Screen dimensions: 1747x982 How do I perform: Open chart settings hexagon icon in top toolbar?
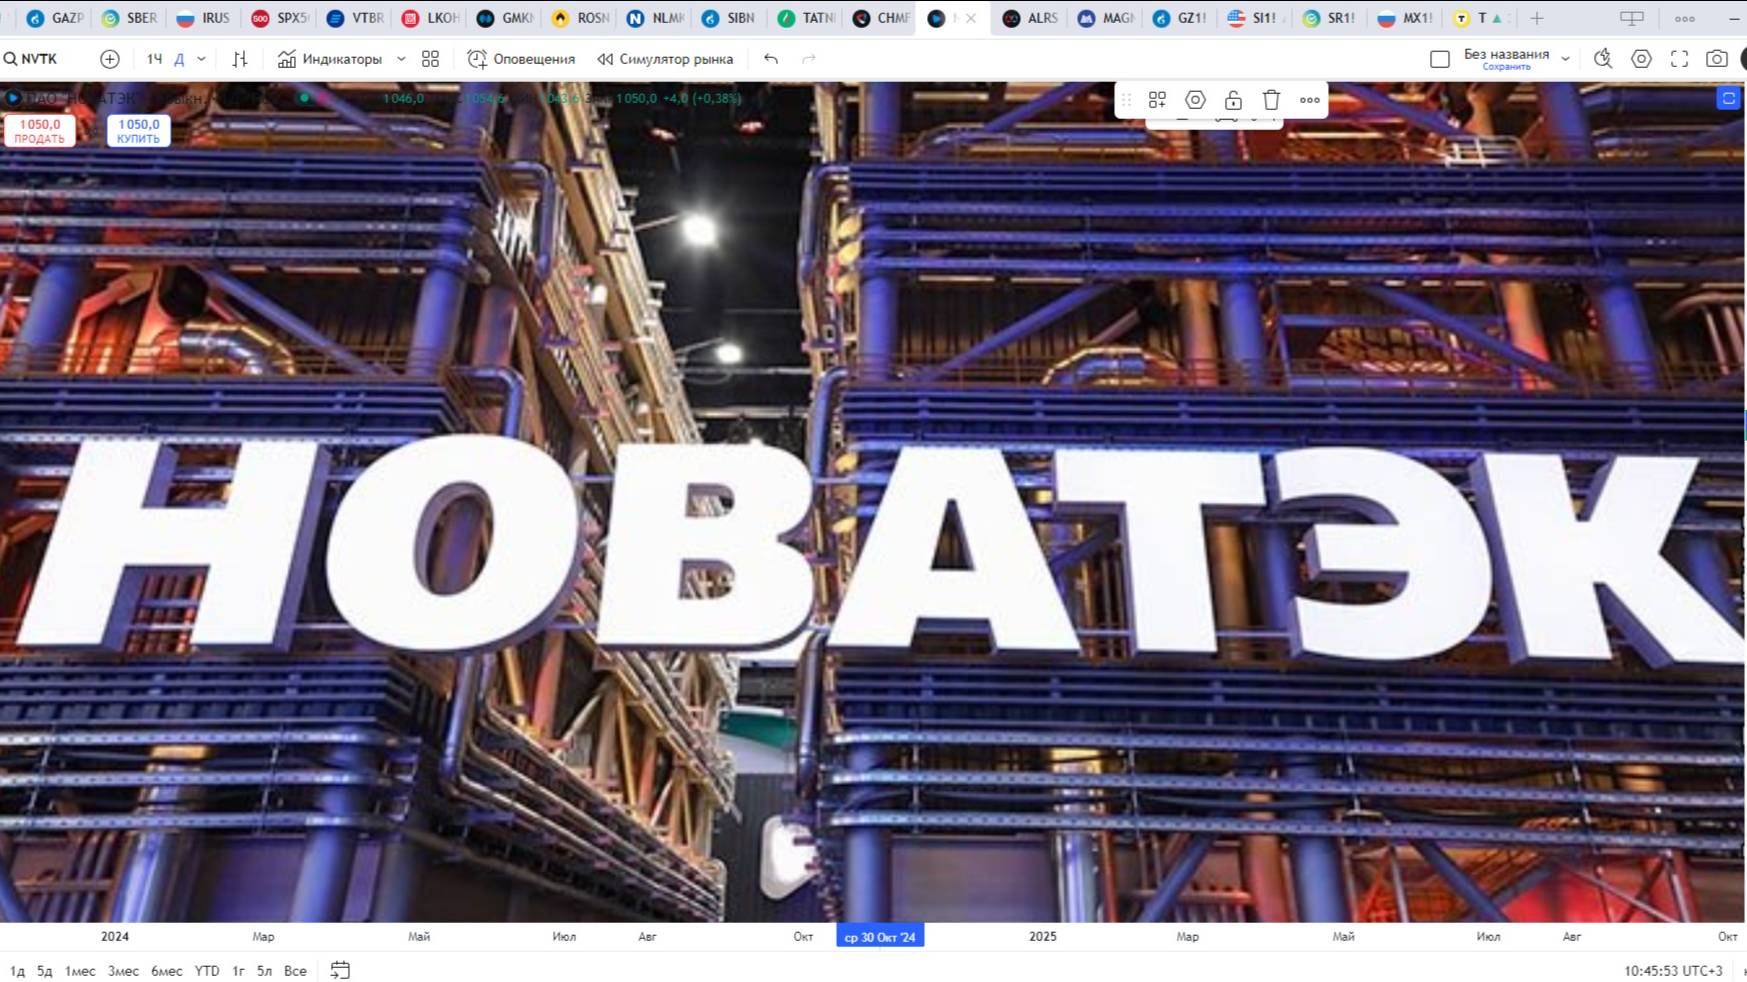(1641, 59)
